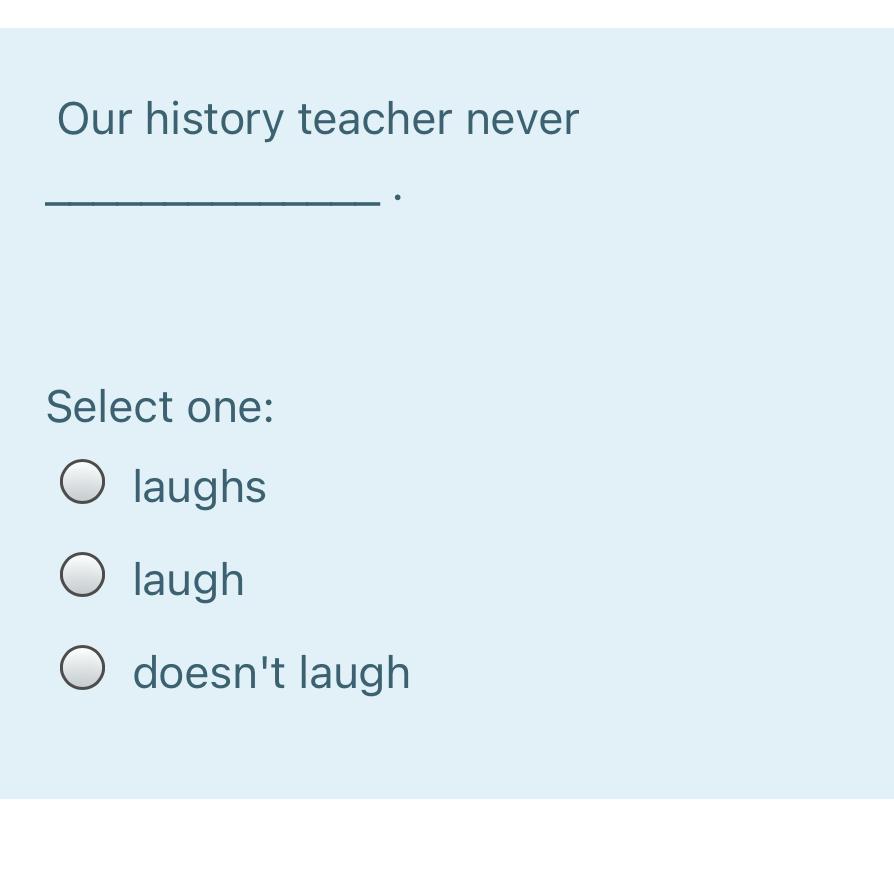This screenshot has height=894, width=894.
Task: Click the white area below quiz panel
Action: click(447, 847)
